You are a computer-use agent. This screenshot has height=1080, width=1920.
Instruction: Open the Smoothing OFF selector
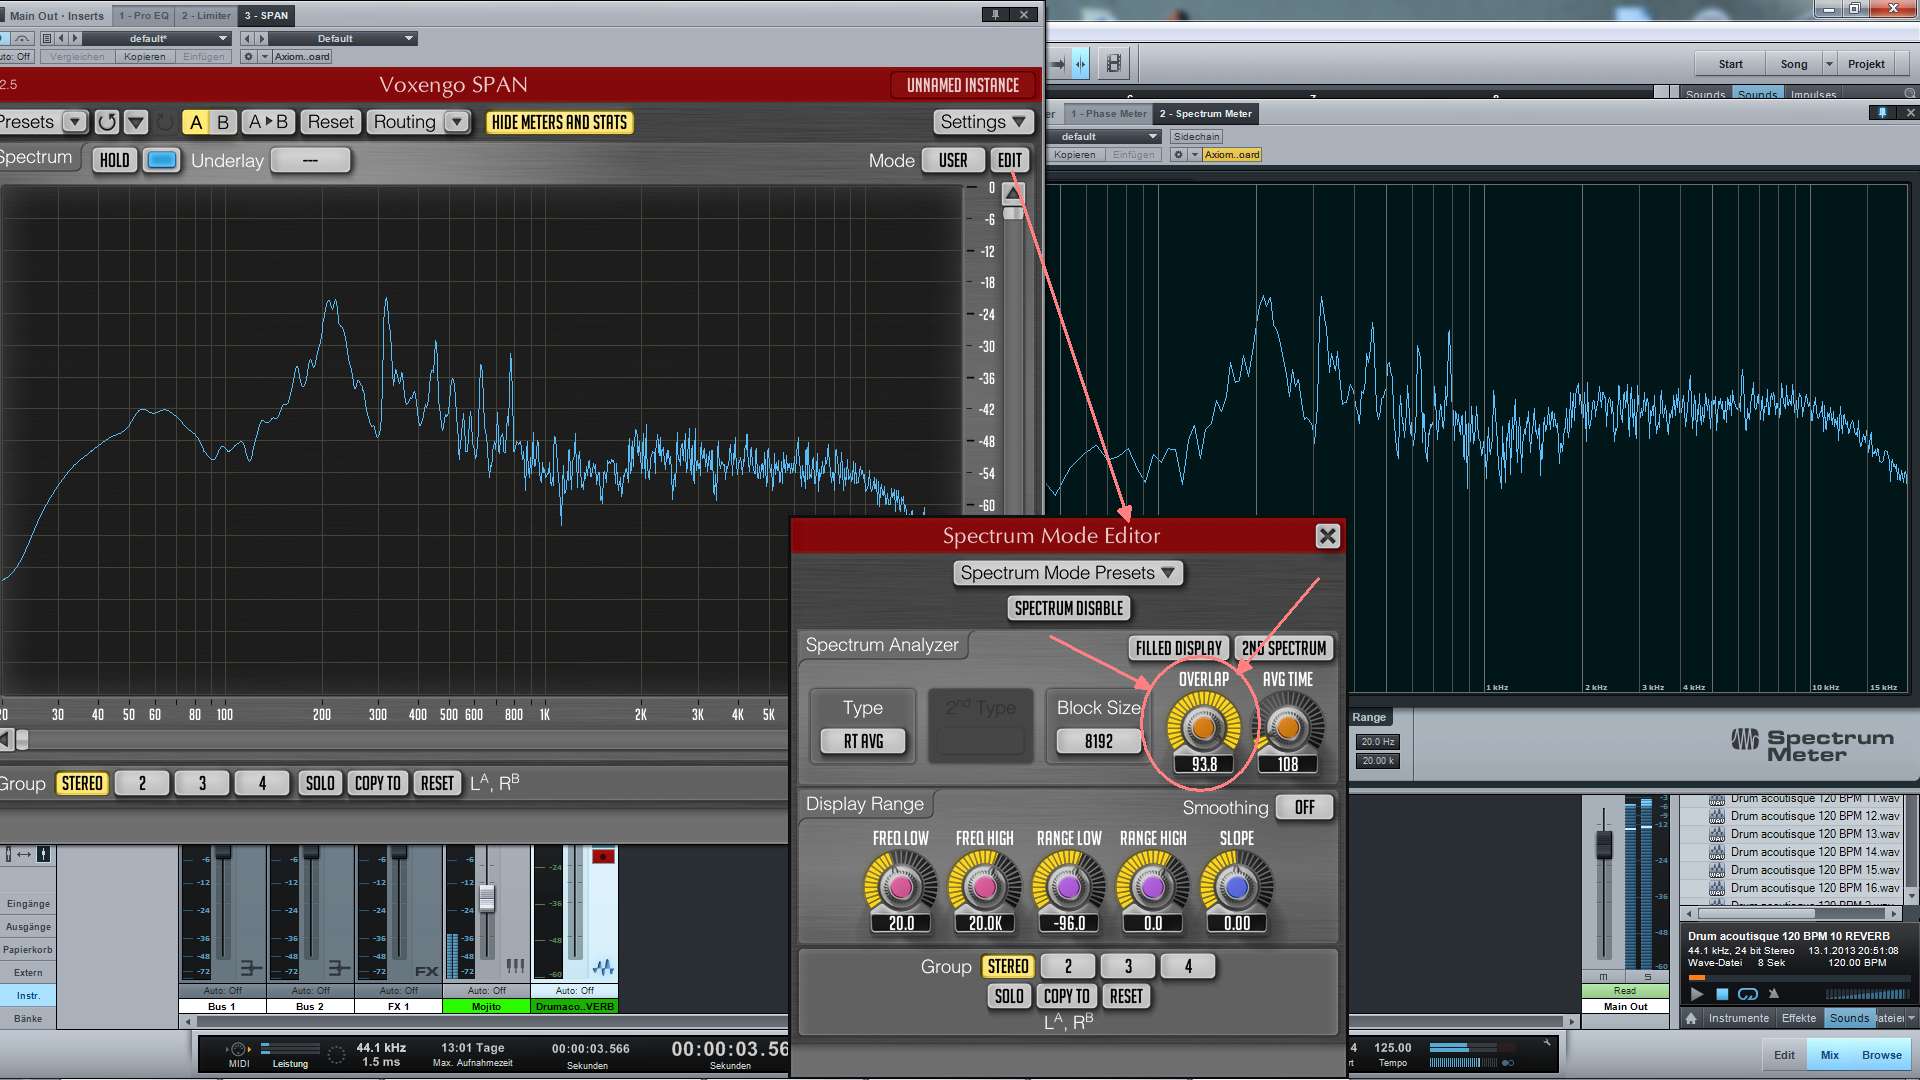coord(1304,807)
